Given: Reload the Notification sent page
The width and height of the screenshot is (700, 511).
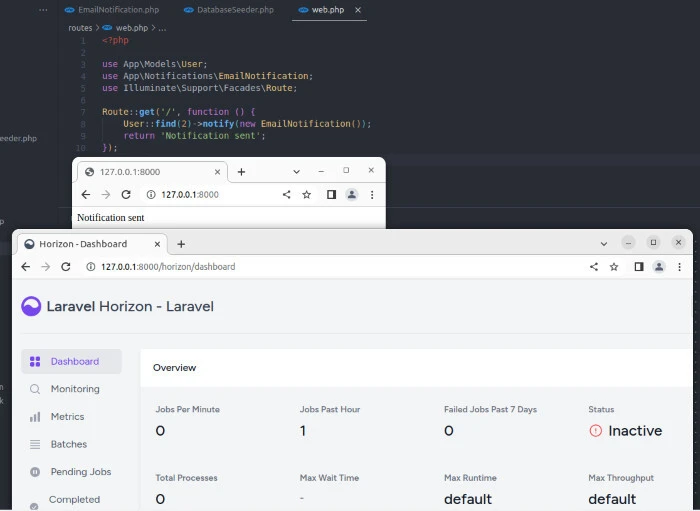Looking at the screenshot, I should (x=126, y=195).
